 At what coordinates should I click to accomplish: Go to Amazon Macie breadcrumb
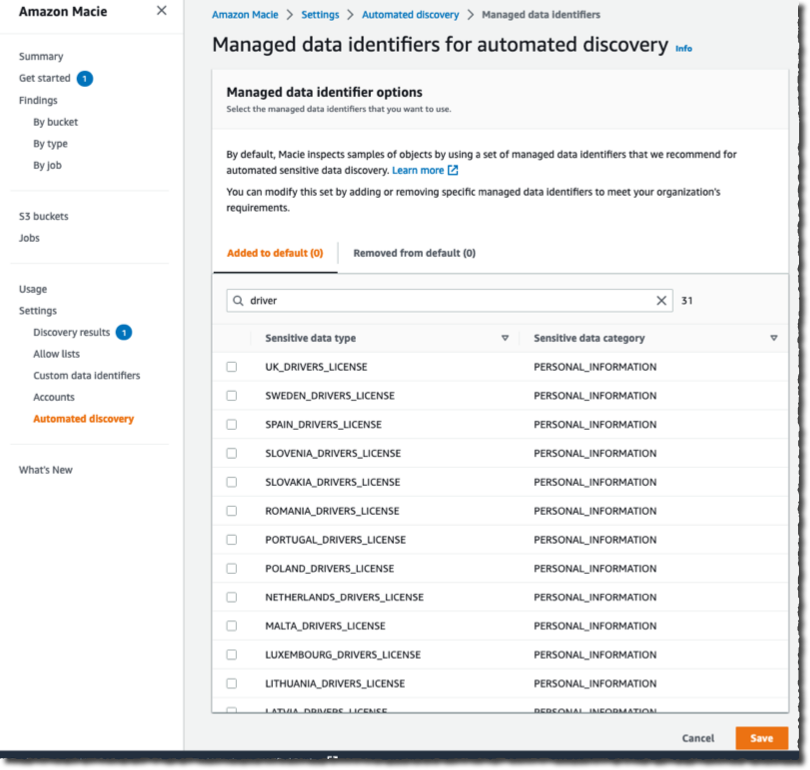pos(245,15)
